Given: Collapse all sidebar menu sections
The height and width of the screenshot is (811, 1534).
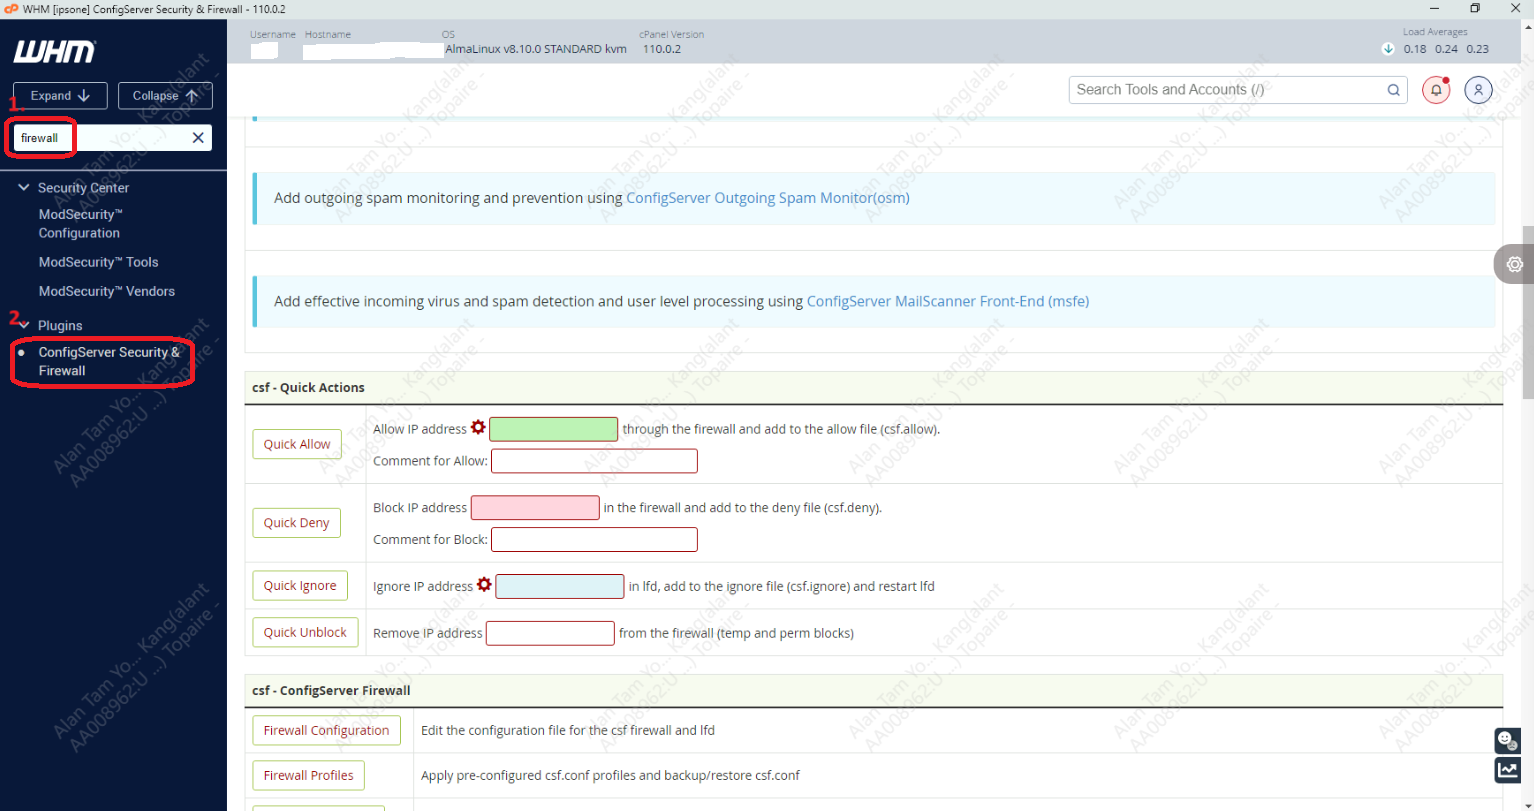Looking at the screenshot, I should click(x=165, y=96).
